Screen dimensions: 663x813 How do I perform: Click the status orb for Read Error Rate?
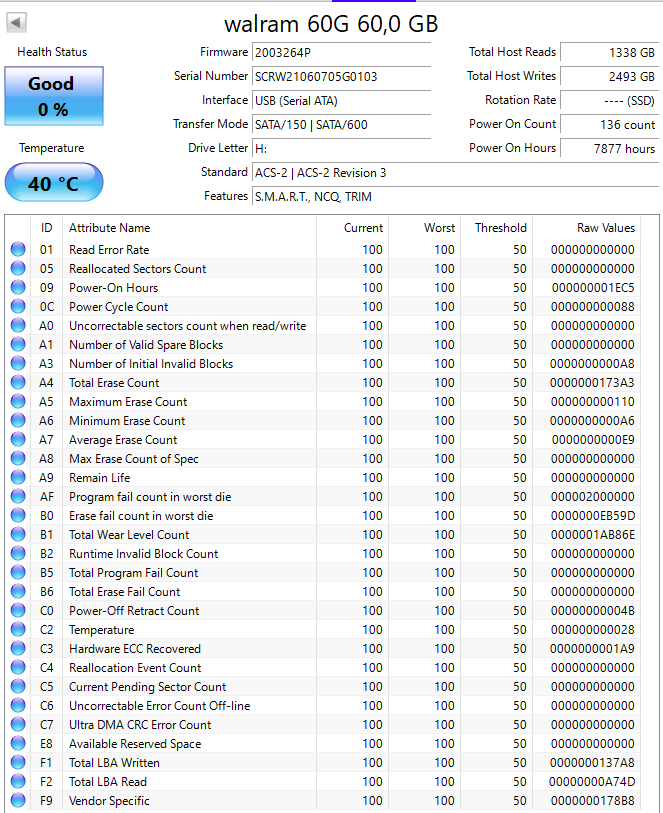pyautogui.click(x=18, y=250)
